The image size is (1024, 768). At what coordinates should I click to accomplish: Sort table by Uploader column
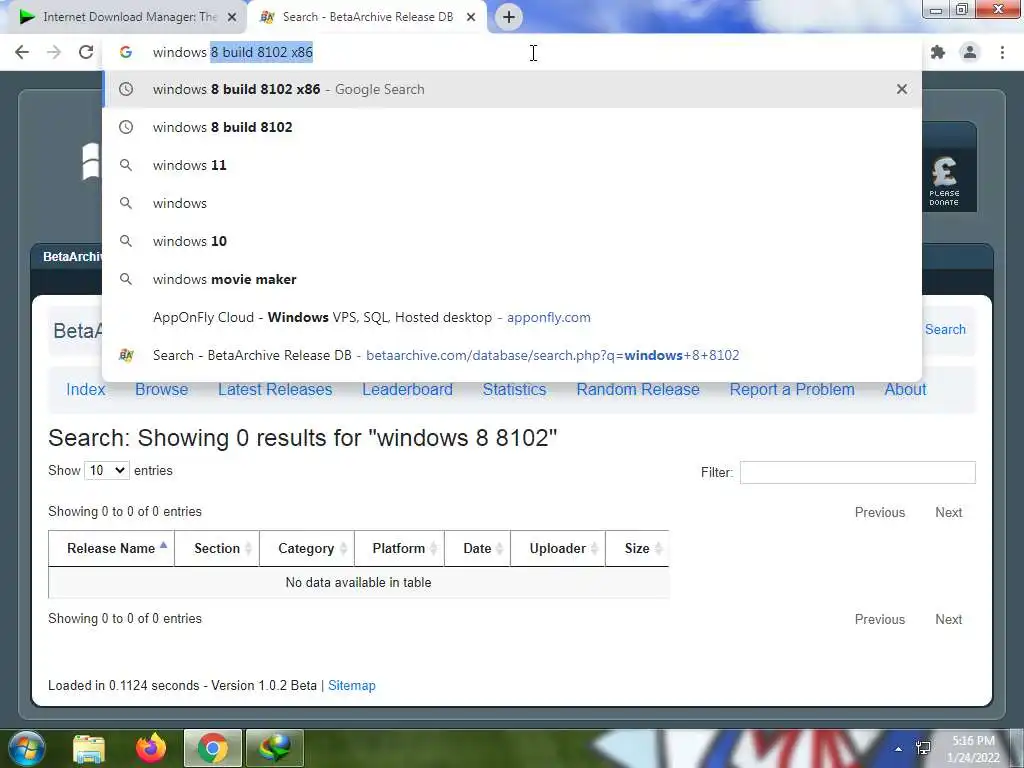[558, 549]
